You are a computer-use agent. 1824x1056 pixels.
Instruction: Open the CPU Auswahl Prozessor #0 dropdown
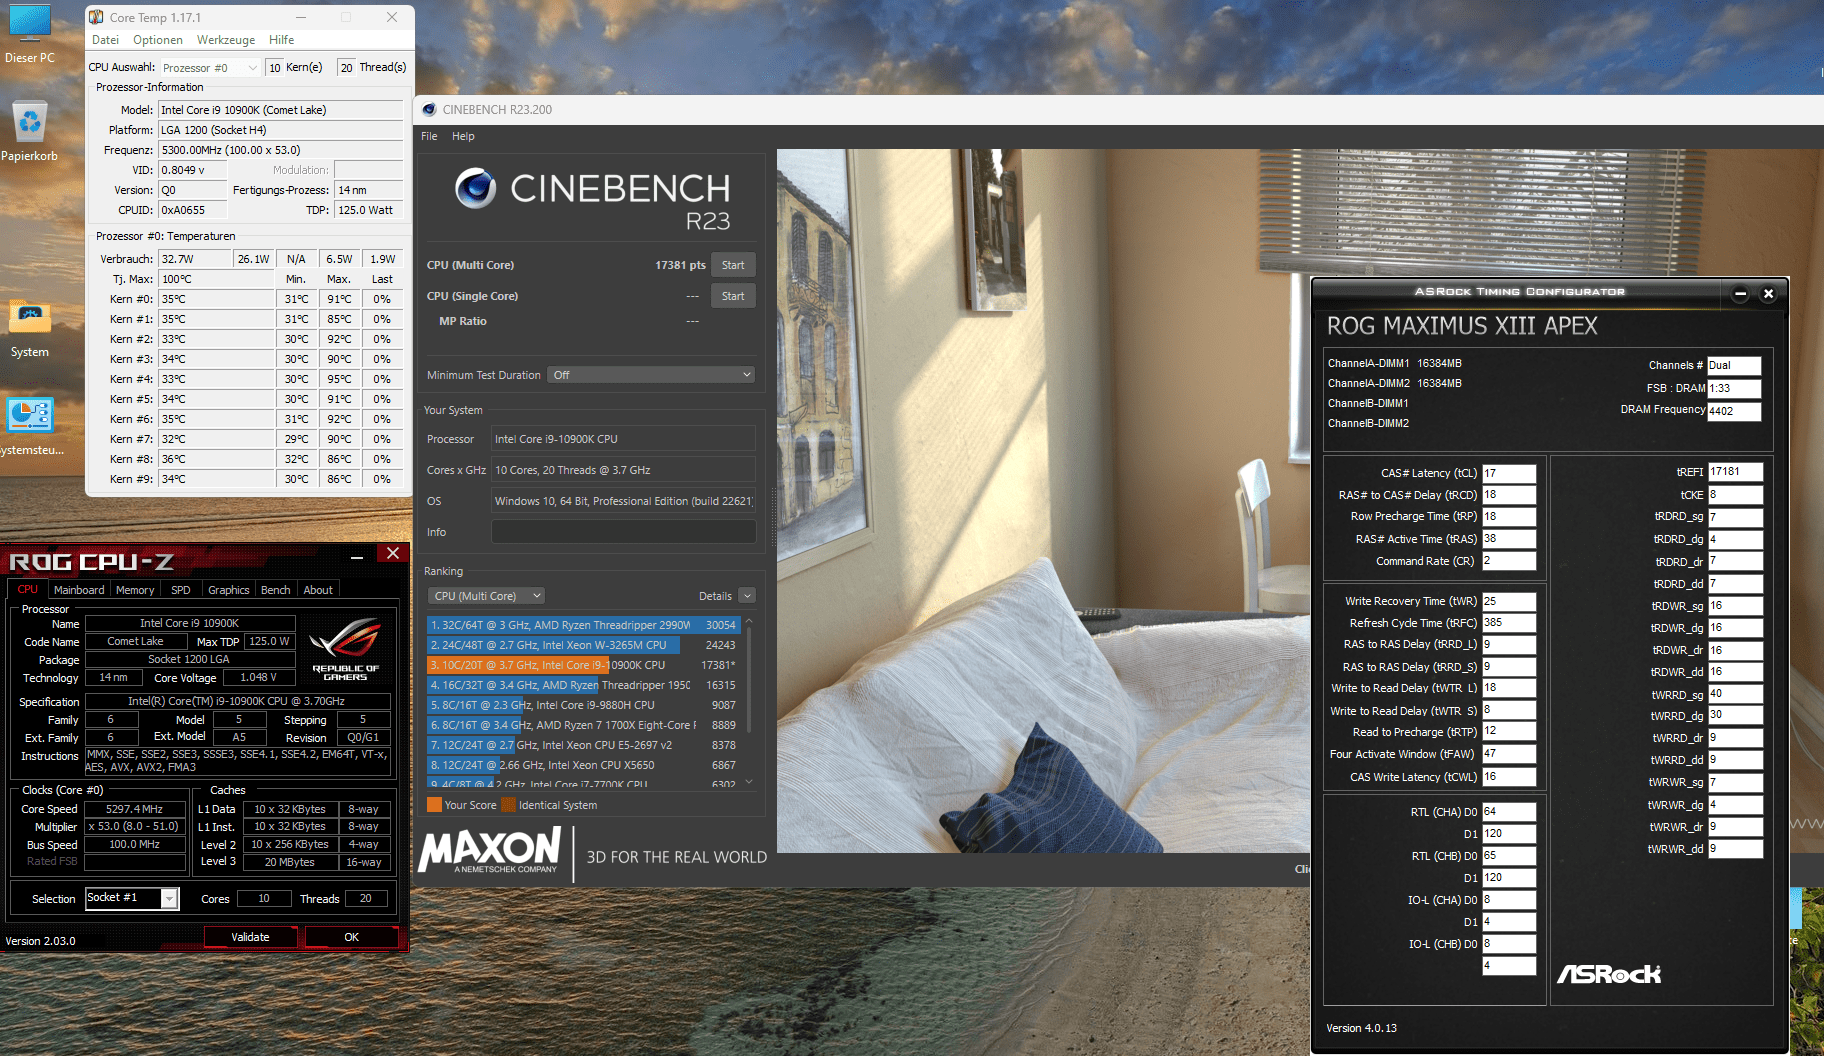point(210,68)
